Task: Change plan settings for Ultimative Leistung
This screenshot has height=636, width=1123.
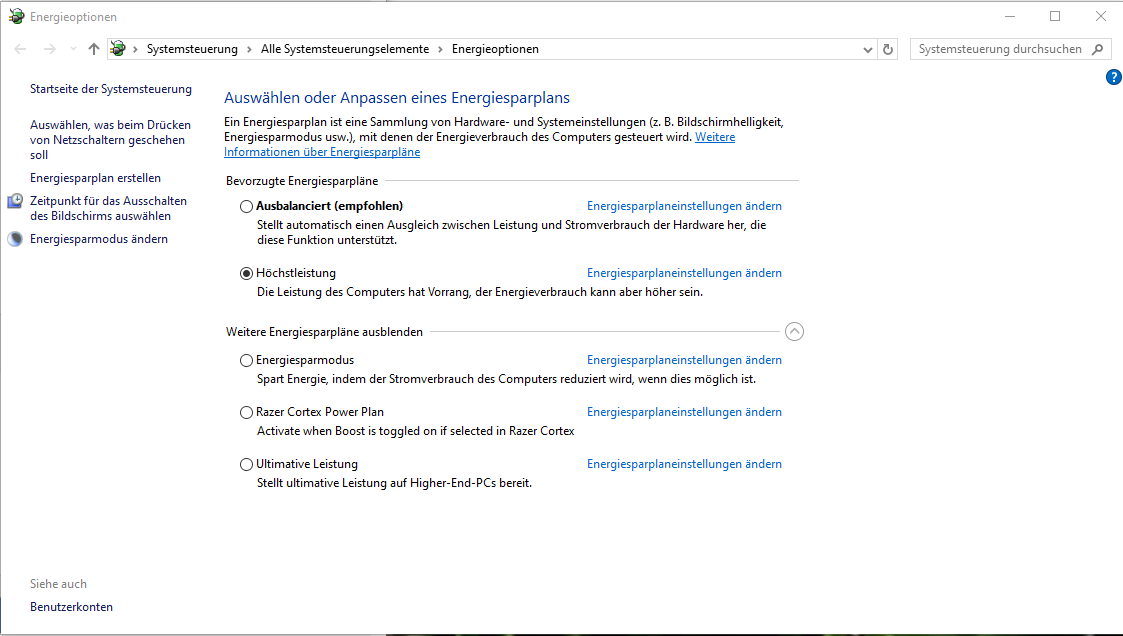Action: point(684,464)
